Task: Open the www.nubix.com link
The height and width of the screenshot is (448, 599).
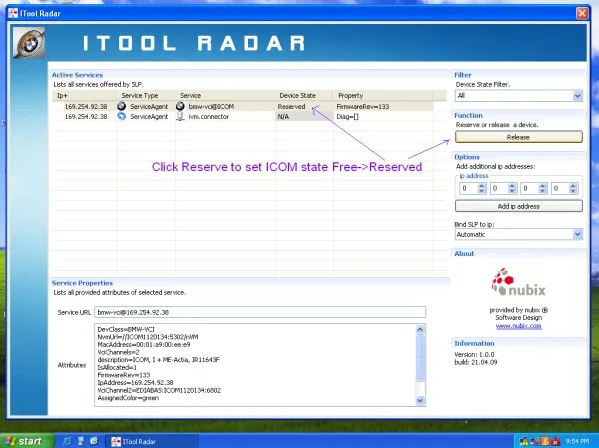Action: tap(518, 326)
